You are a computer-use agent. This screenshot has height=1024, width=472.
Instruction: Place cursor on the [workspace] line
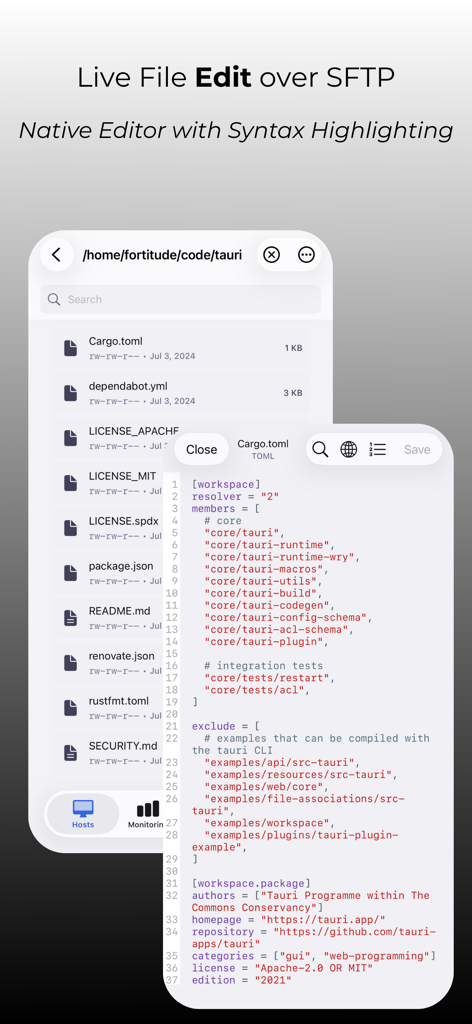click(227, 485)
